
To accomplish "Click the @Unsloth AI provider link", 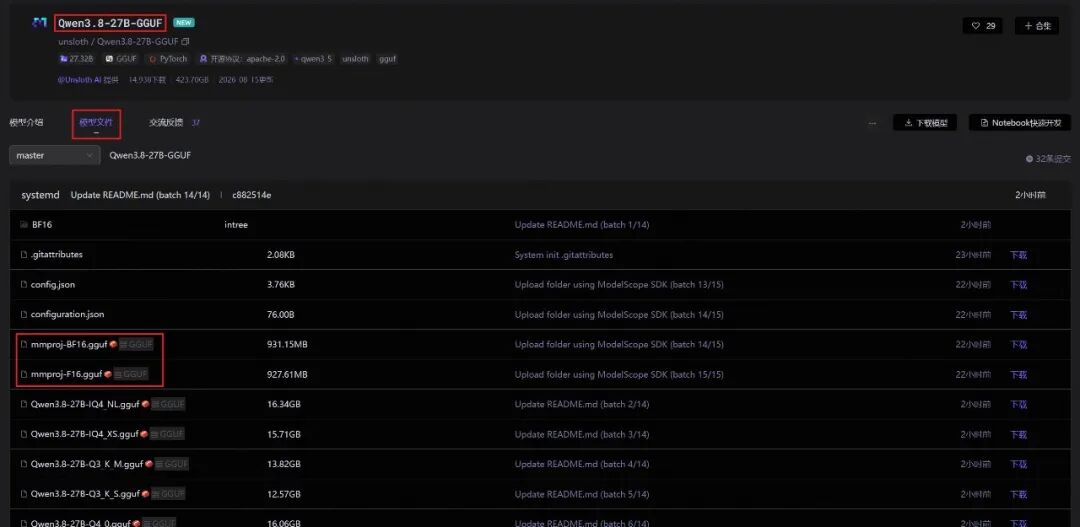I will (79, 80).
